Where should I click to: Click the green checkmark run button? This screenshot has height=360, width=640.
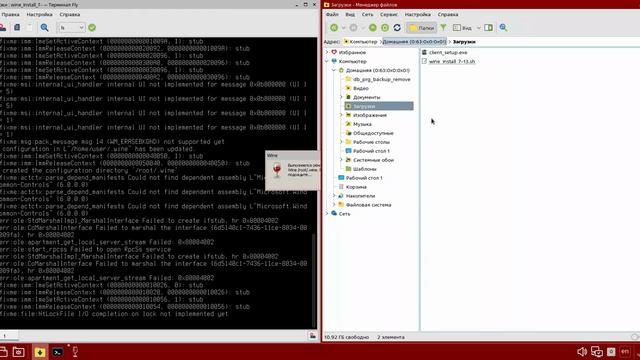click(92, 28)
